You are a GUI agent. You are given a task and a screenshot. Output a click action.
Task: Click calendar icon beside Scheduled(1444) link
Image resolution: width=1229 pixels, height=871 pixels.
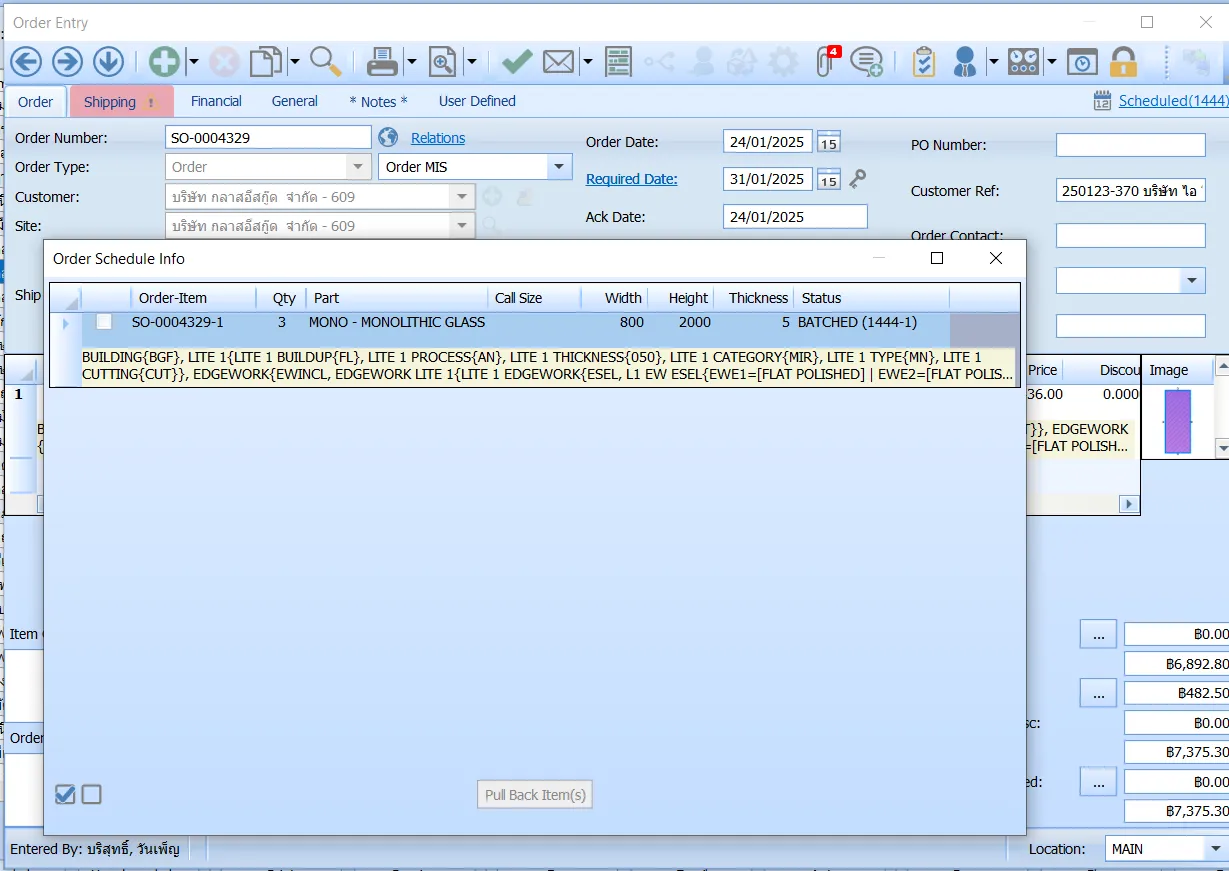click(x=1103, y=101)
